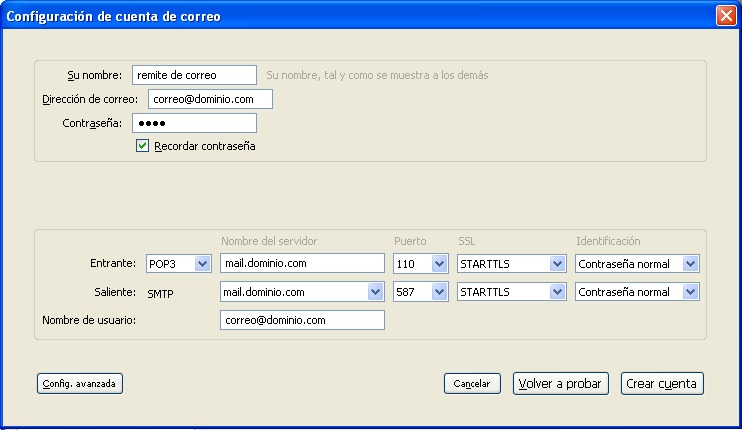Focus the Contraseña password field
Screen dimensions: 742x430
[x=194, y=123]
